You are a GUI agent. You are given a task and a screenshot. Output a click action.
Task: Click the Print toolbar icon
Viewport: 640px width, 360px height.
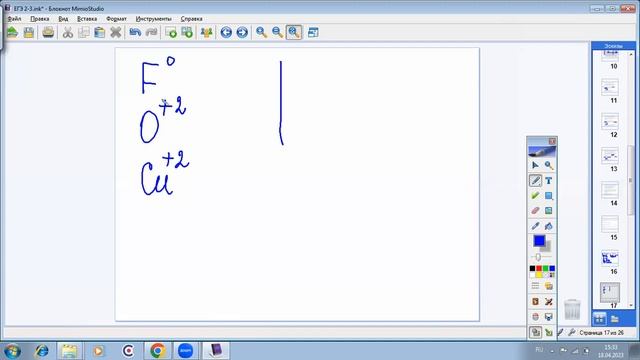[48, 32]
